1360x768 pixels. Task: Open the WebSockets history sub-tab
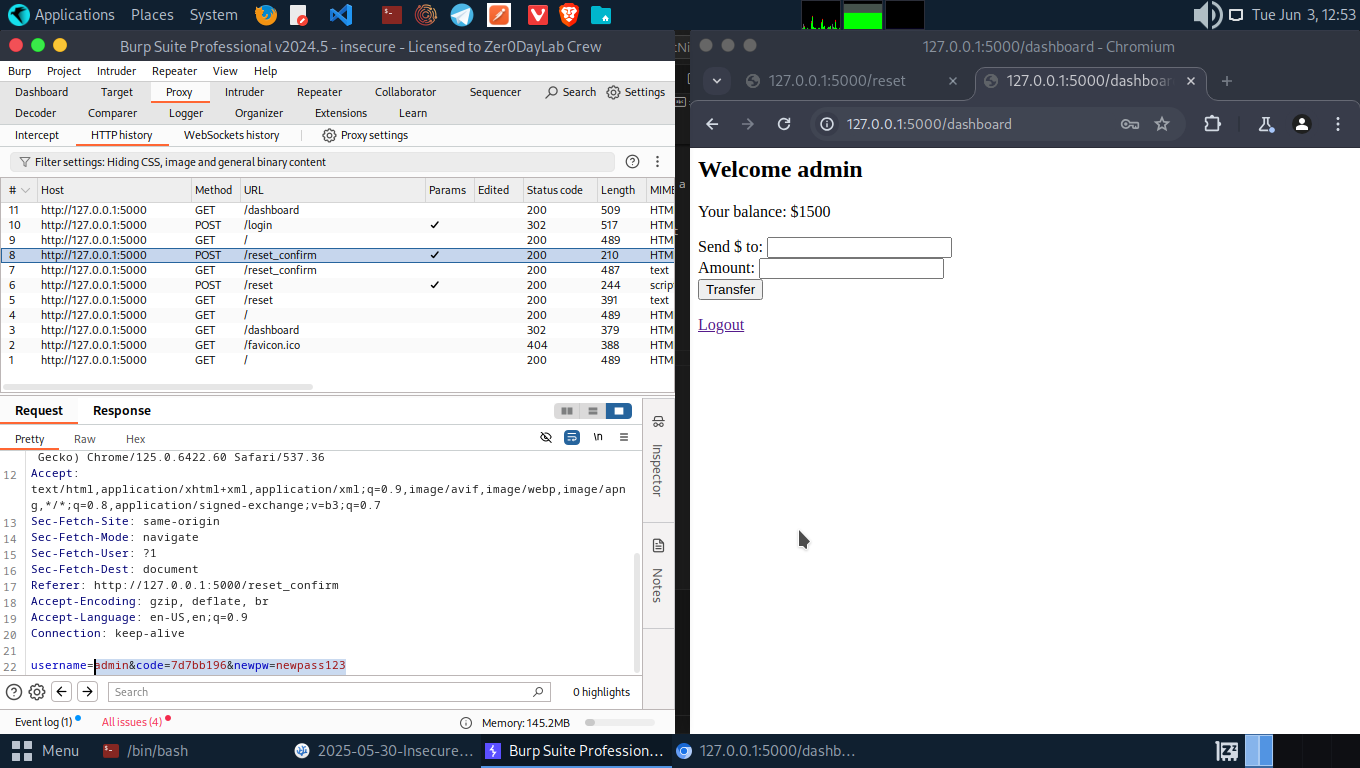231,135
